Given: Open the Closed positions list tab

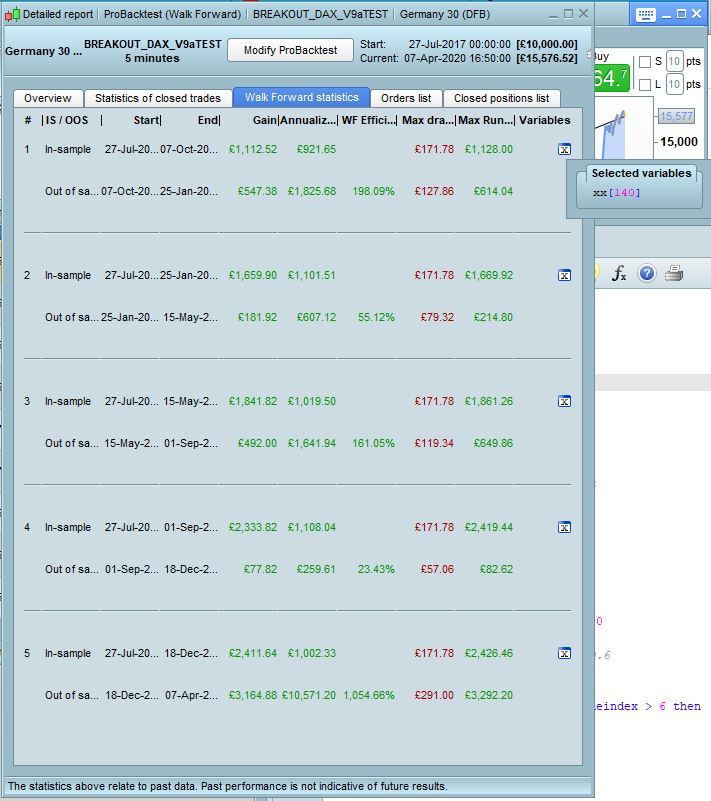Looking at the screenshot, I should [501, 98].
